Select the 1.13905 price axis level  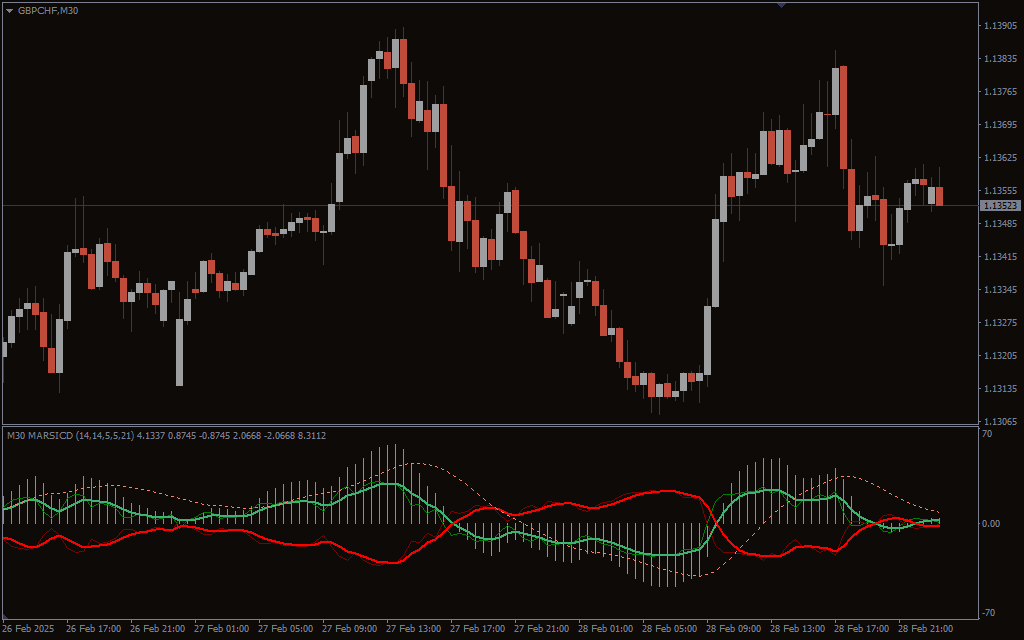click(x=1000, y=26)
